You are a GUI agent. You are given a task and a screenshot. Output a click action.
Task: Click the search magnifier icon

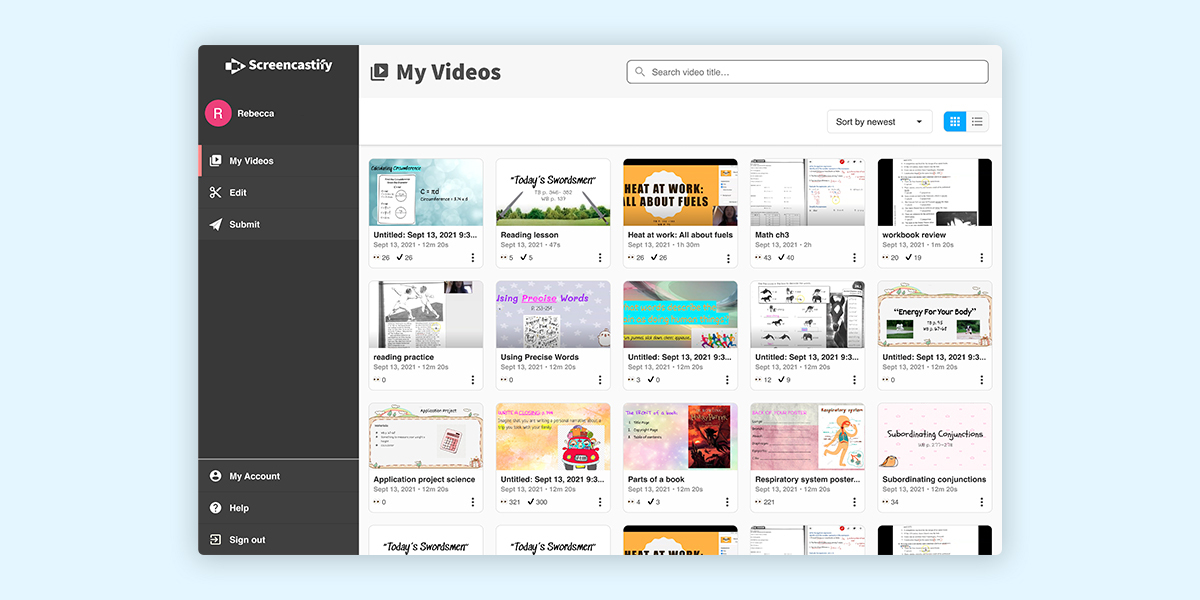click(639, 71)
